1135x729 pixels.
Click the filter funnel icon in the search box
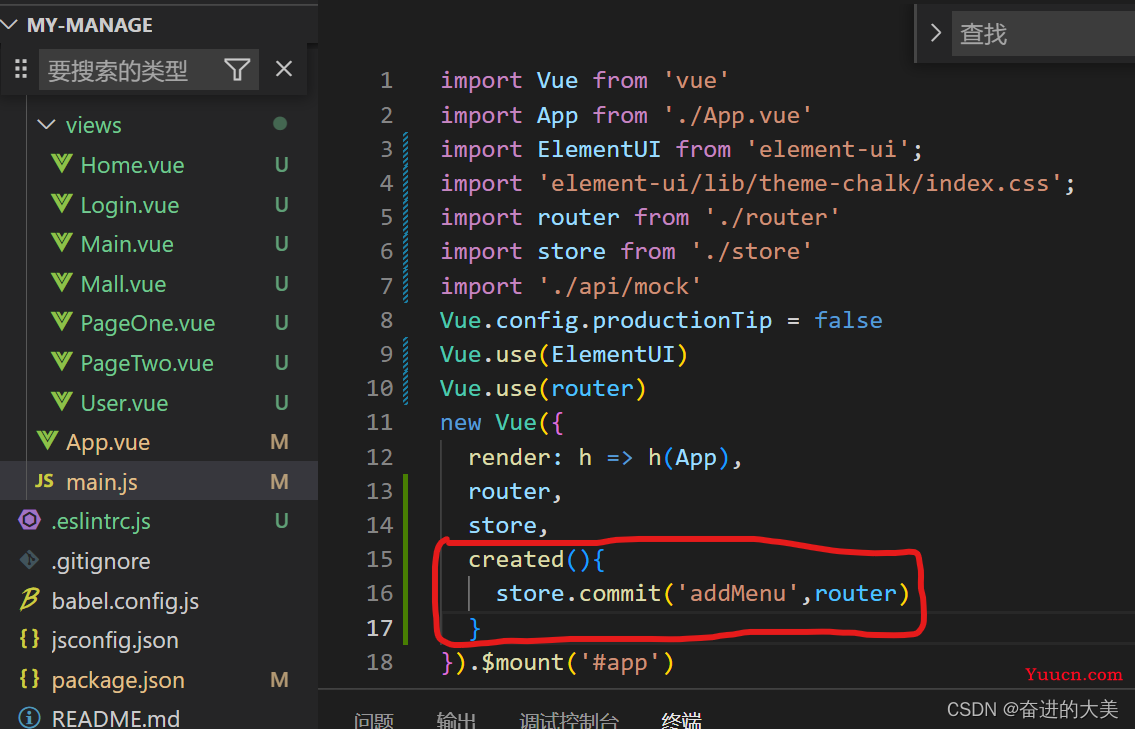point(237,70)
